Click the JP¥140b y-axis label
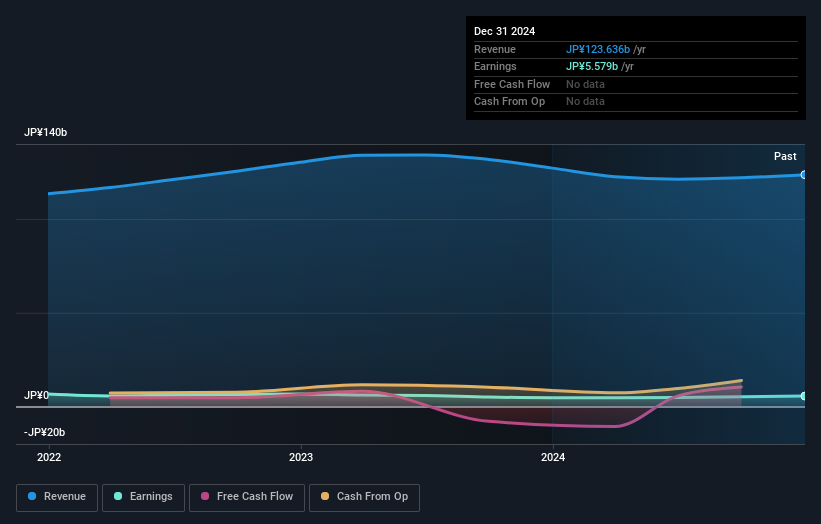Screen dimensions: 821x524 tap(46, 132)
